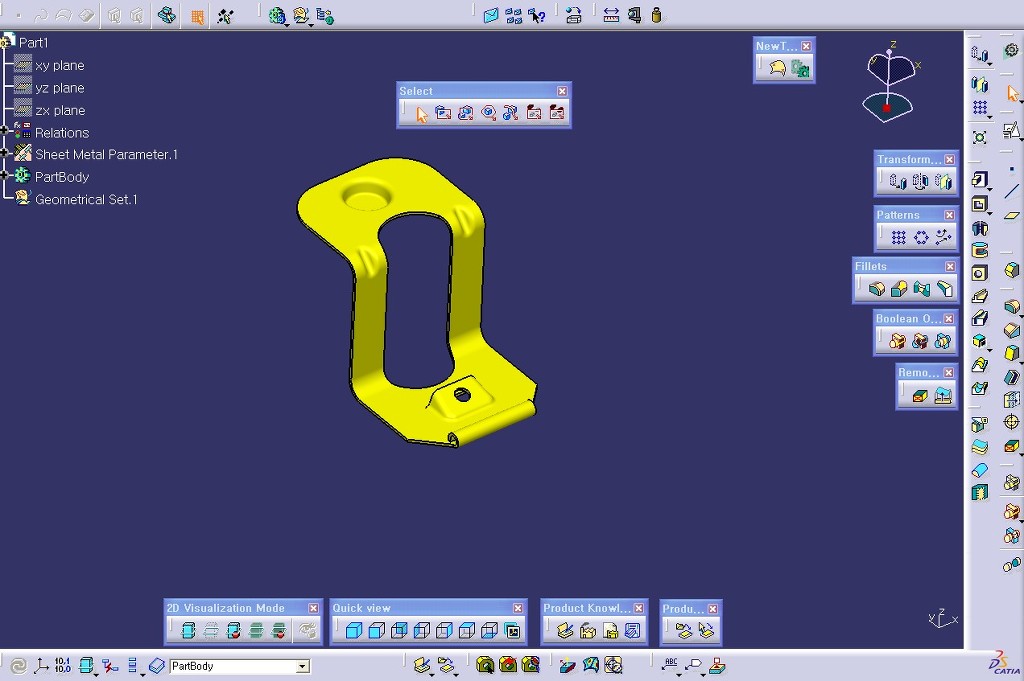Click first cube icon in Quick view toolbar
This screenshot has height=681, width=1024.
pyautogui.click(x=353, y=631)
